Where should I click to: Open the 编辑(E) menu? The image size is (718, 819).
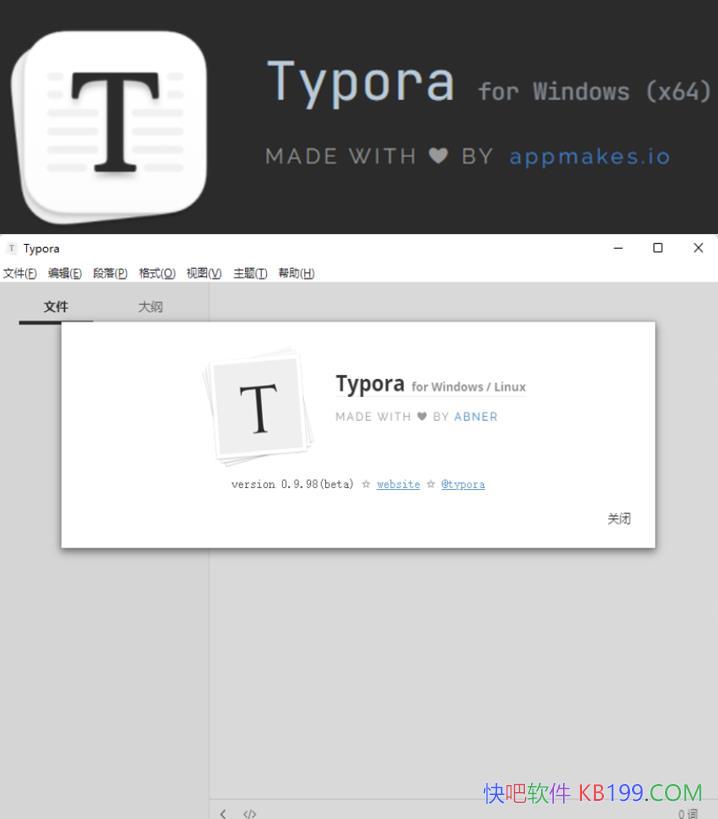click(64, 273)
